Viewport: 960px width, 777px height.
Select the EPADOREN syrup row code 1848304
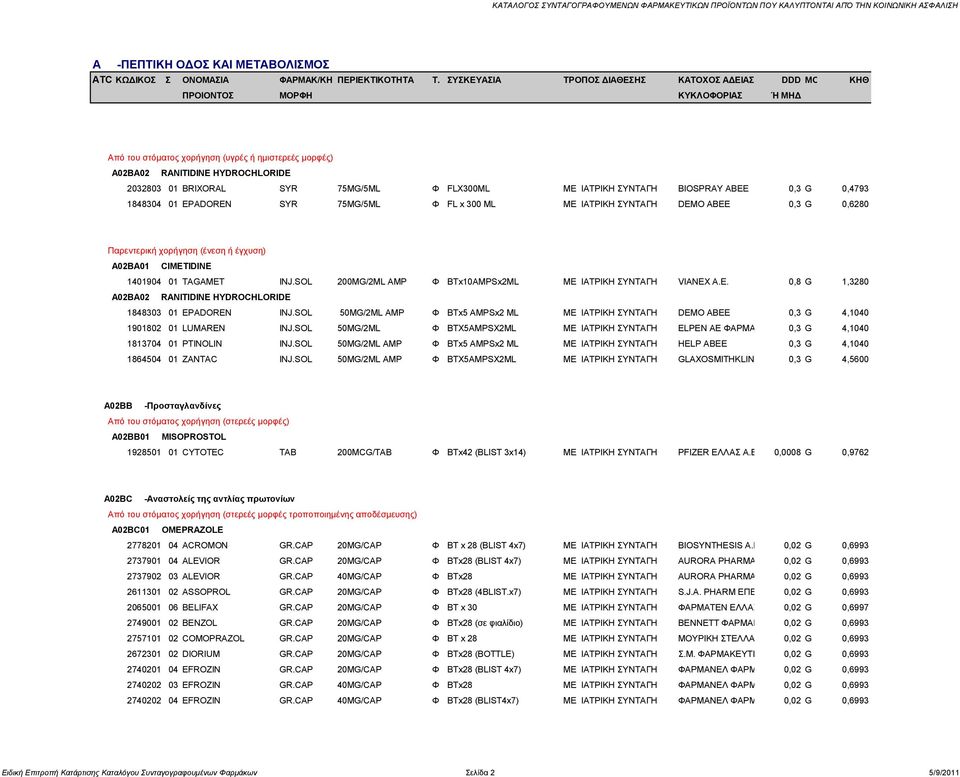tap(144, 204)
